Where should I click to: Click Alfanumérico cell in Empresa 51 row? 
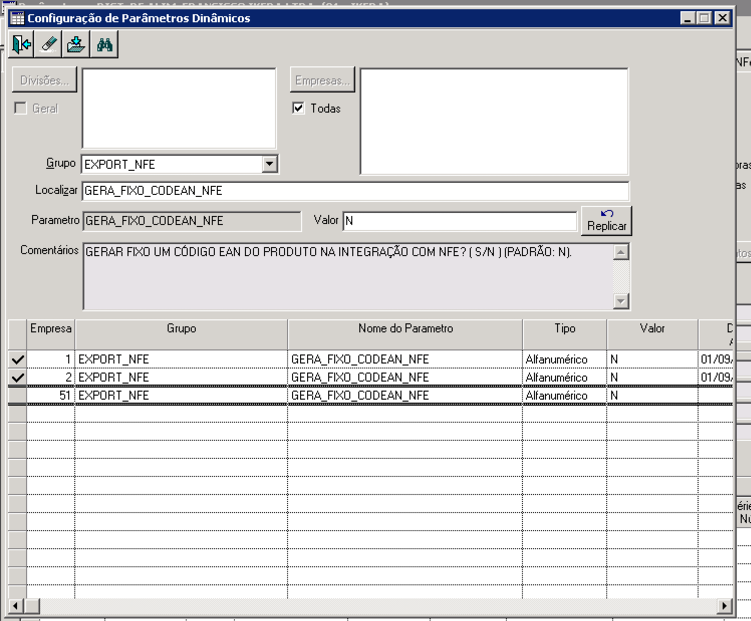[565, 395]
